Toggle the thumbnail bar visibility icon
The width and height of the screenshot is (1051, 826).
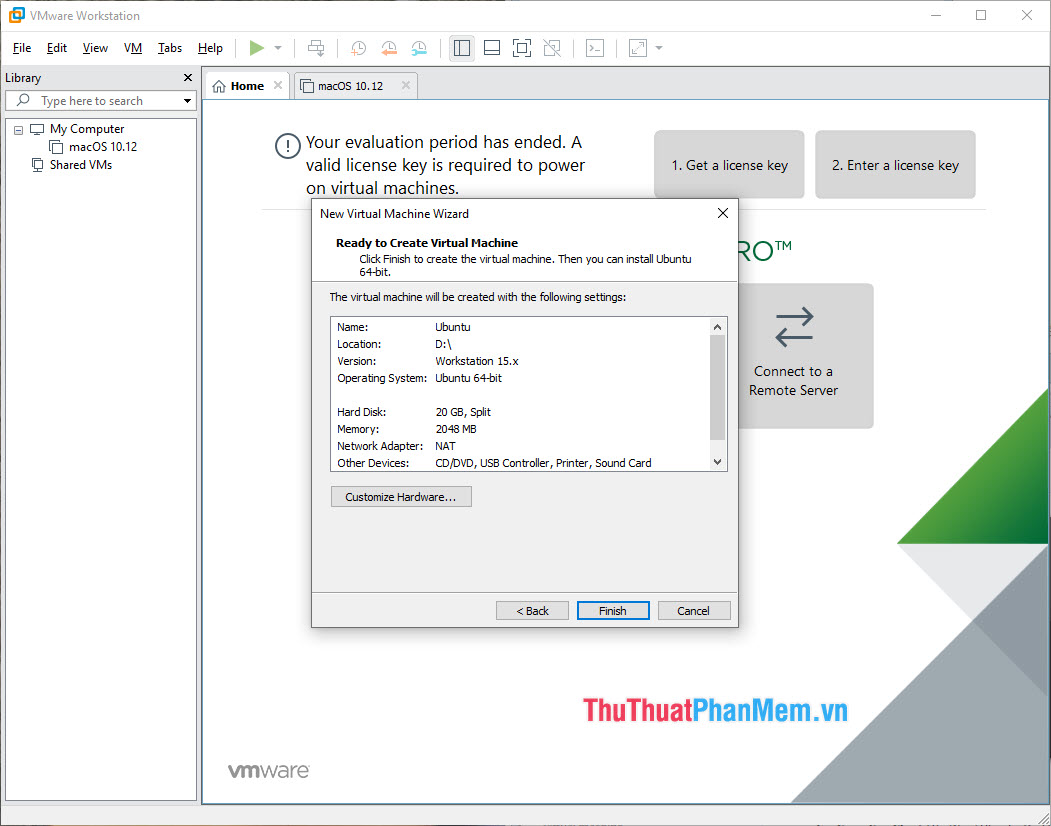tap(491, 47)
